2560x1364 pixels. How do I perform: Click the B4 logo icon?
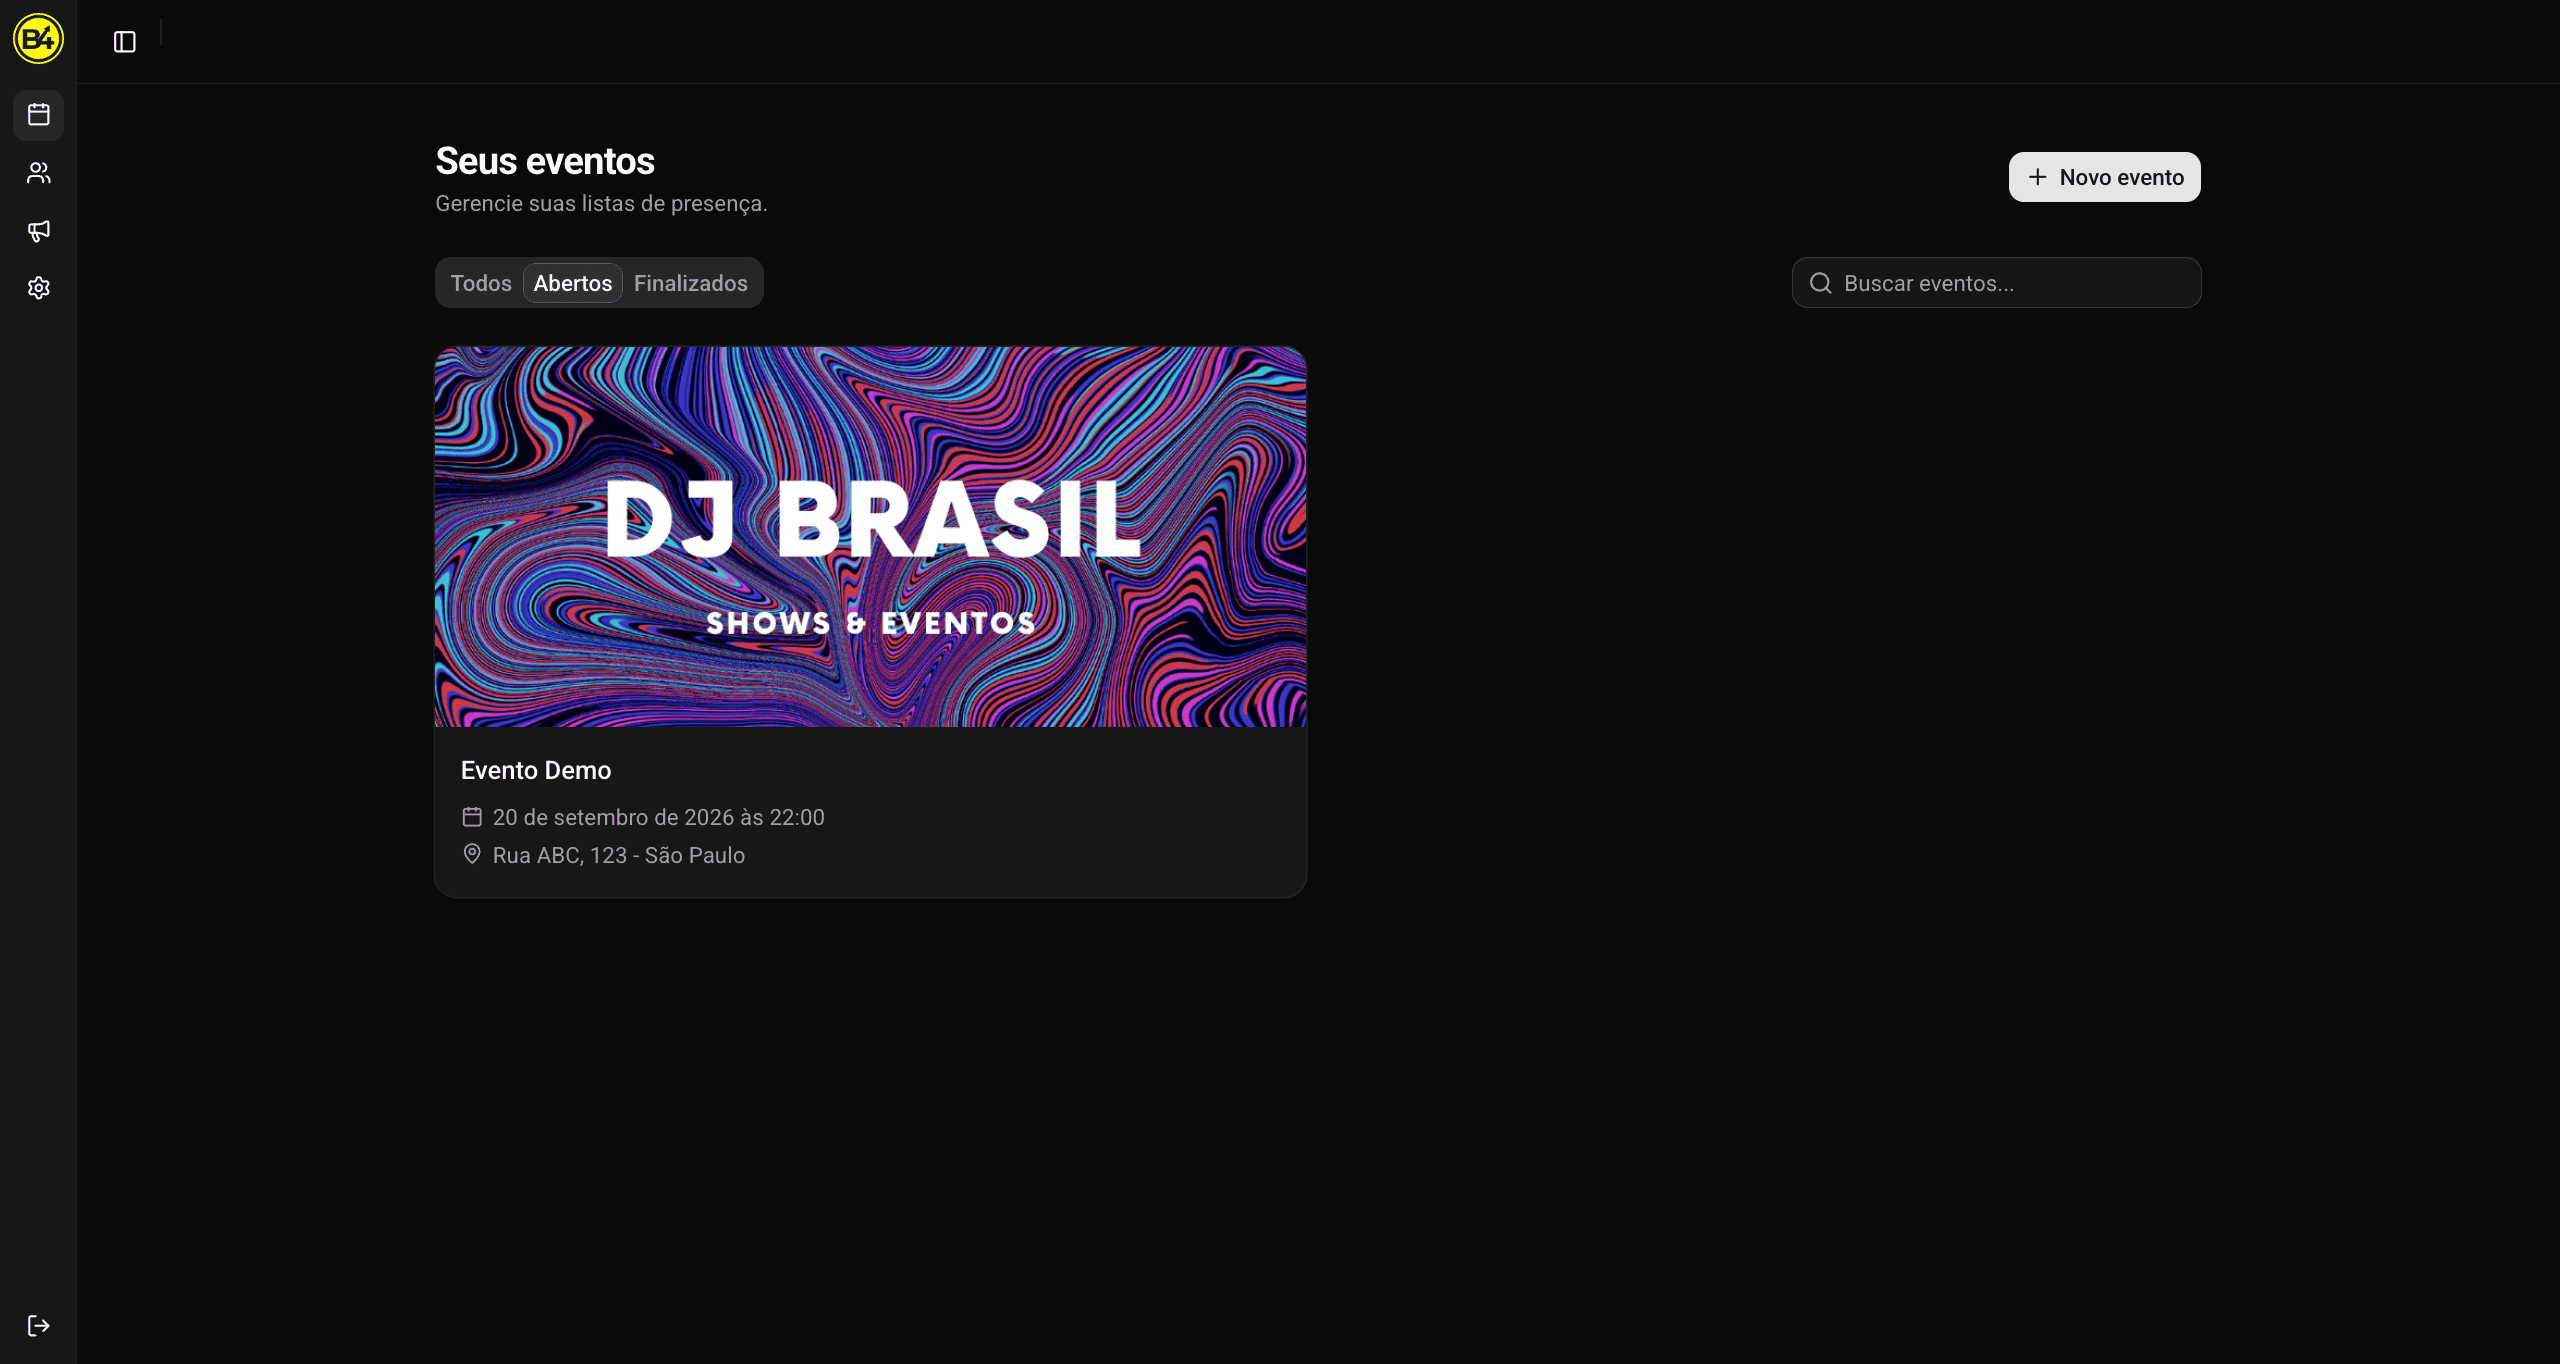coord(38,39)
